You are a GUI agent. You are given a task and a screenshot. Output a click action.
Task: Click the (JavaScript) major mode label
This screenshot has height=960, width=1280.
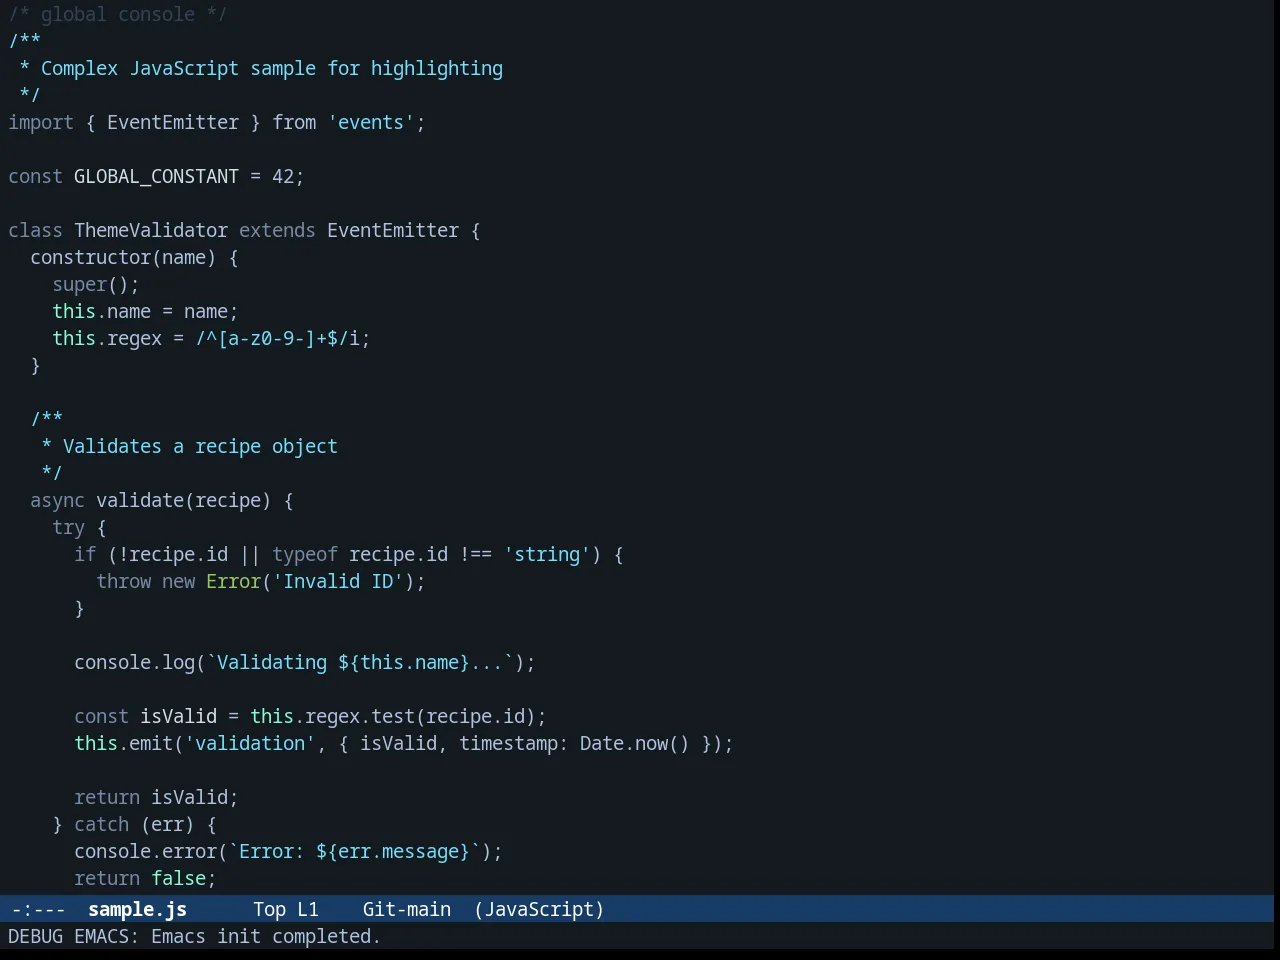click(539, 909)
